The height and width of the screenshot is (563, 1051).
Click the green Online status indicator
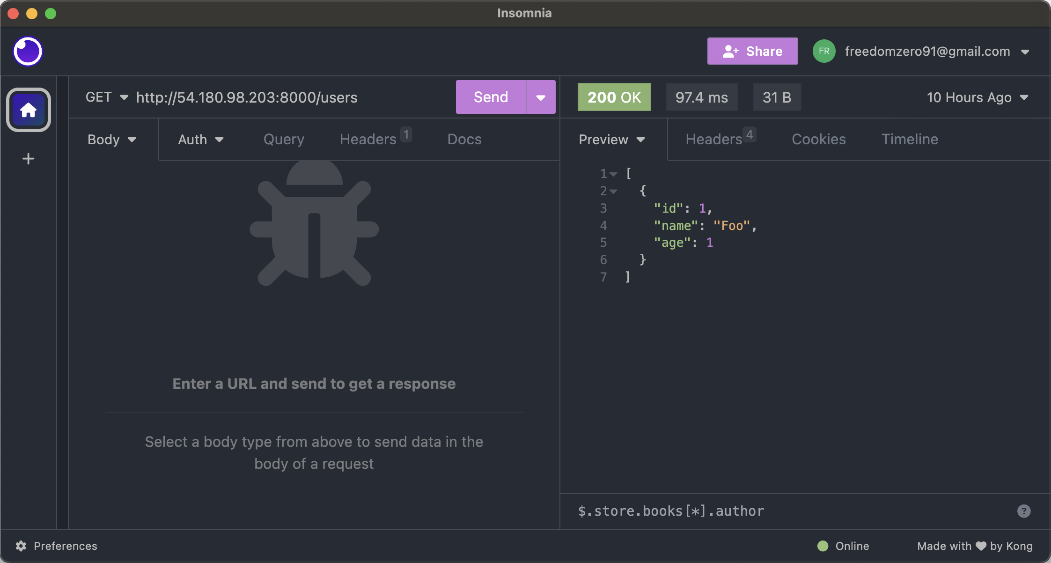(x=822, y=546)
